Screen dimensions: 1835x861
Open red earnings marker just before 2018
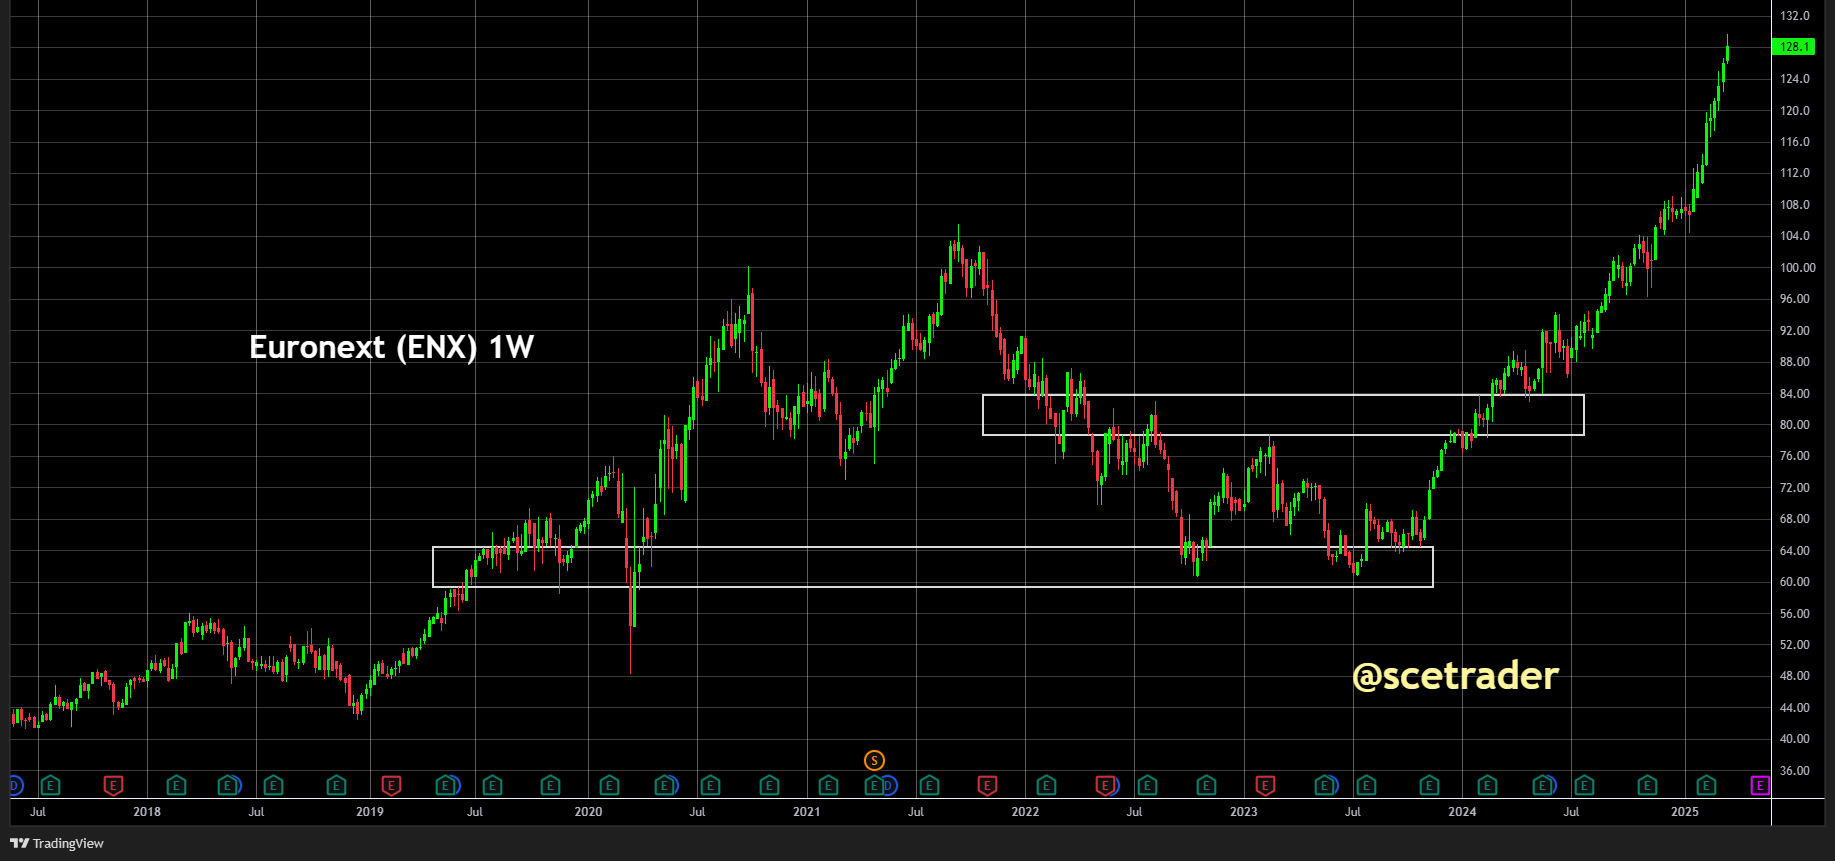113,786
